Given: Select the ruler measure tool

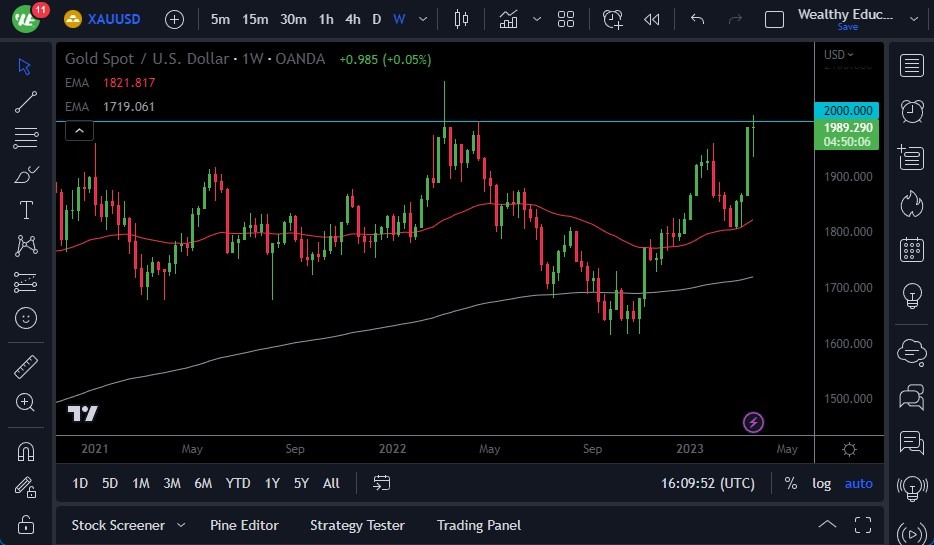Looking at the screenshot, I should [x=26, y=367].
